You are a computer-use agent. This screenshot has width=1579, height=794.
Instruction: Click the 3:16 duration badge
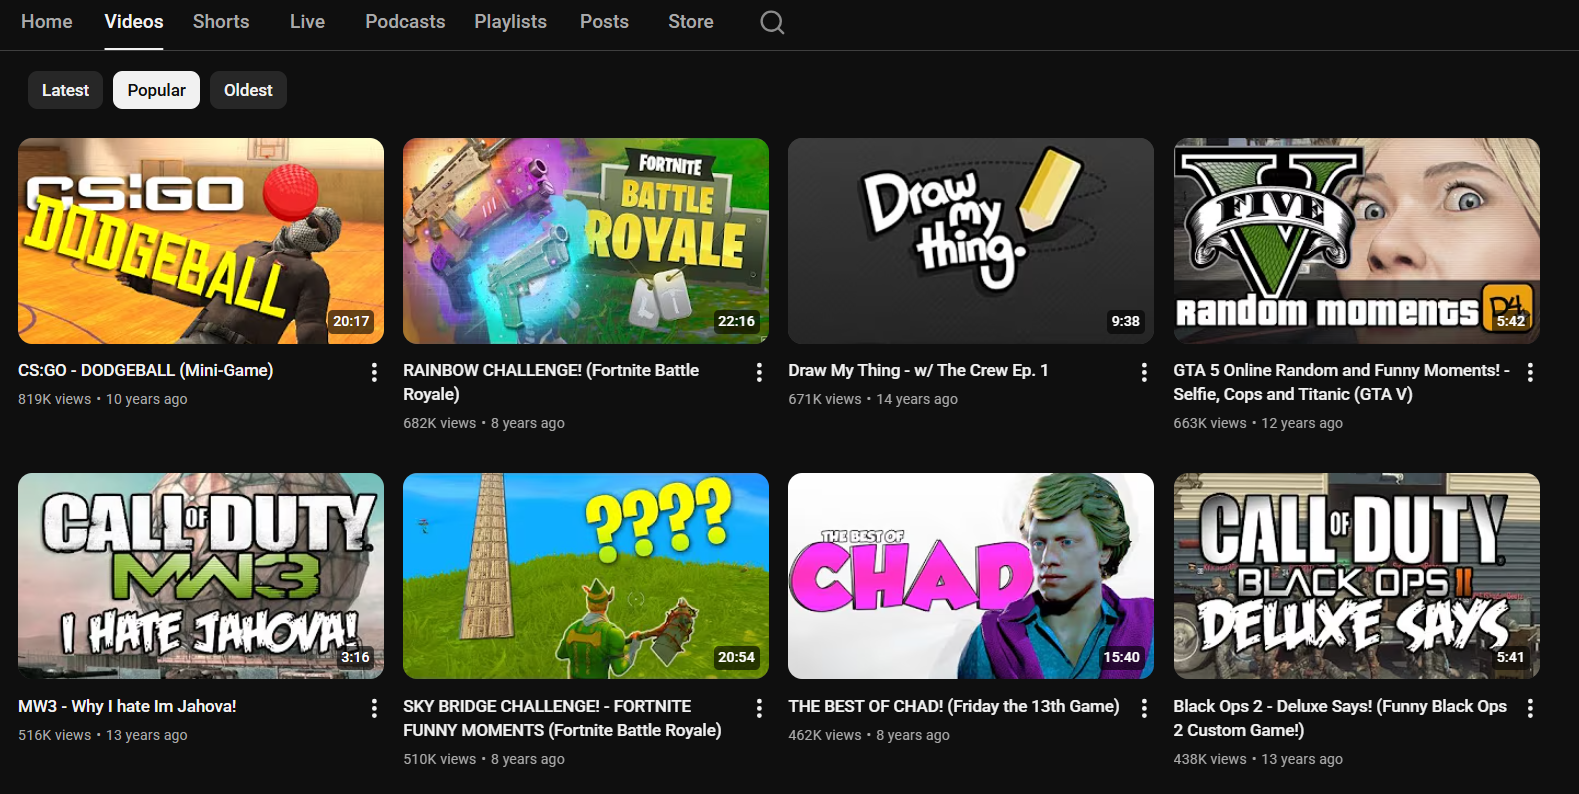click(355, 657)
